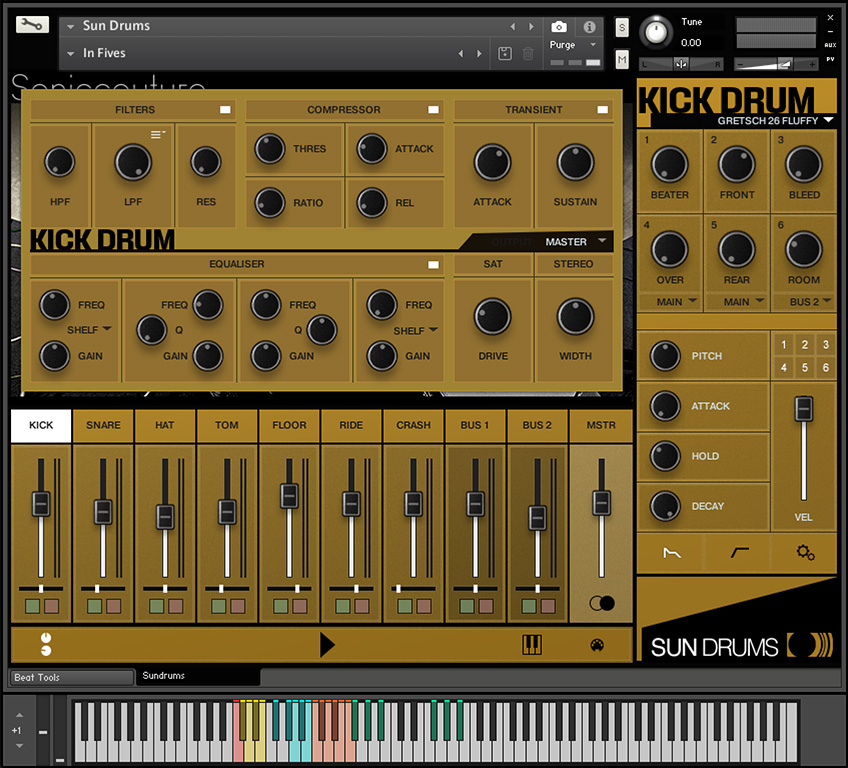This screenshot has height=768, width=848.
Task: Open the filter type list icon above LPF
Action: click(157, 134)
